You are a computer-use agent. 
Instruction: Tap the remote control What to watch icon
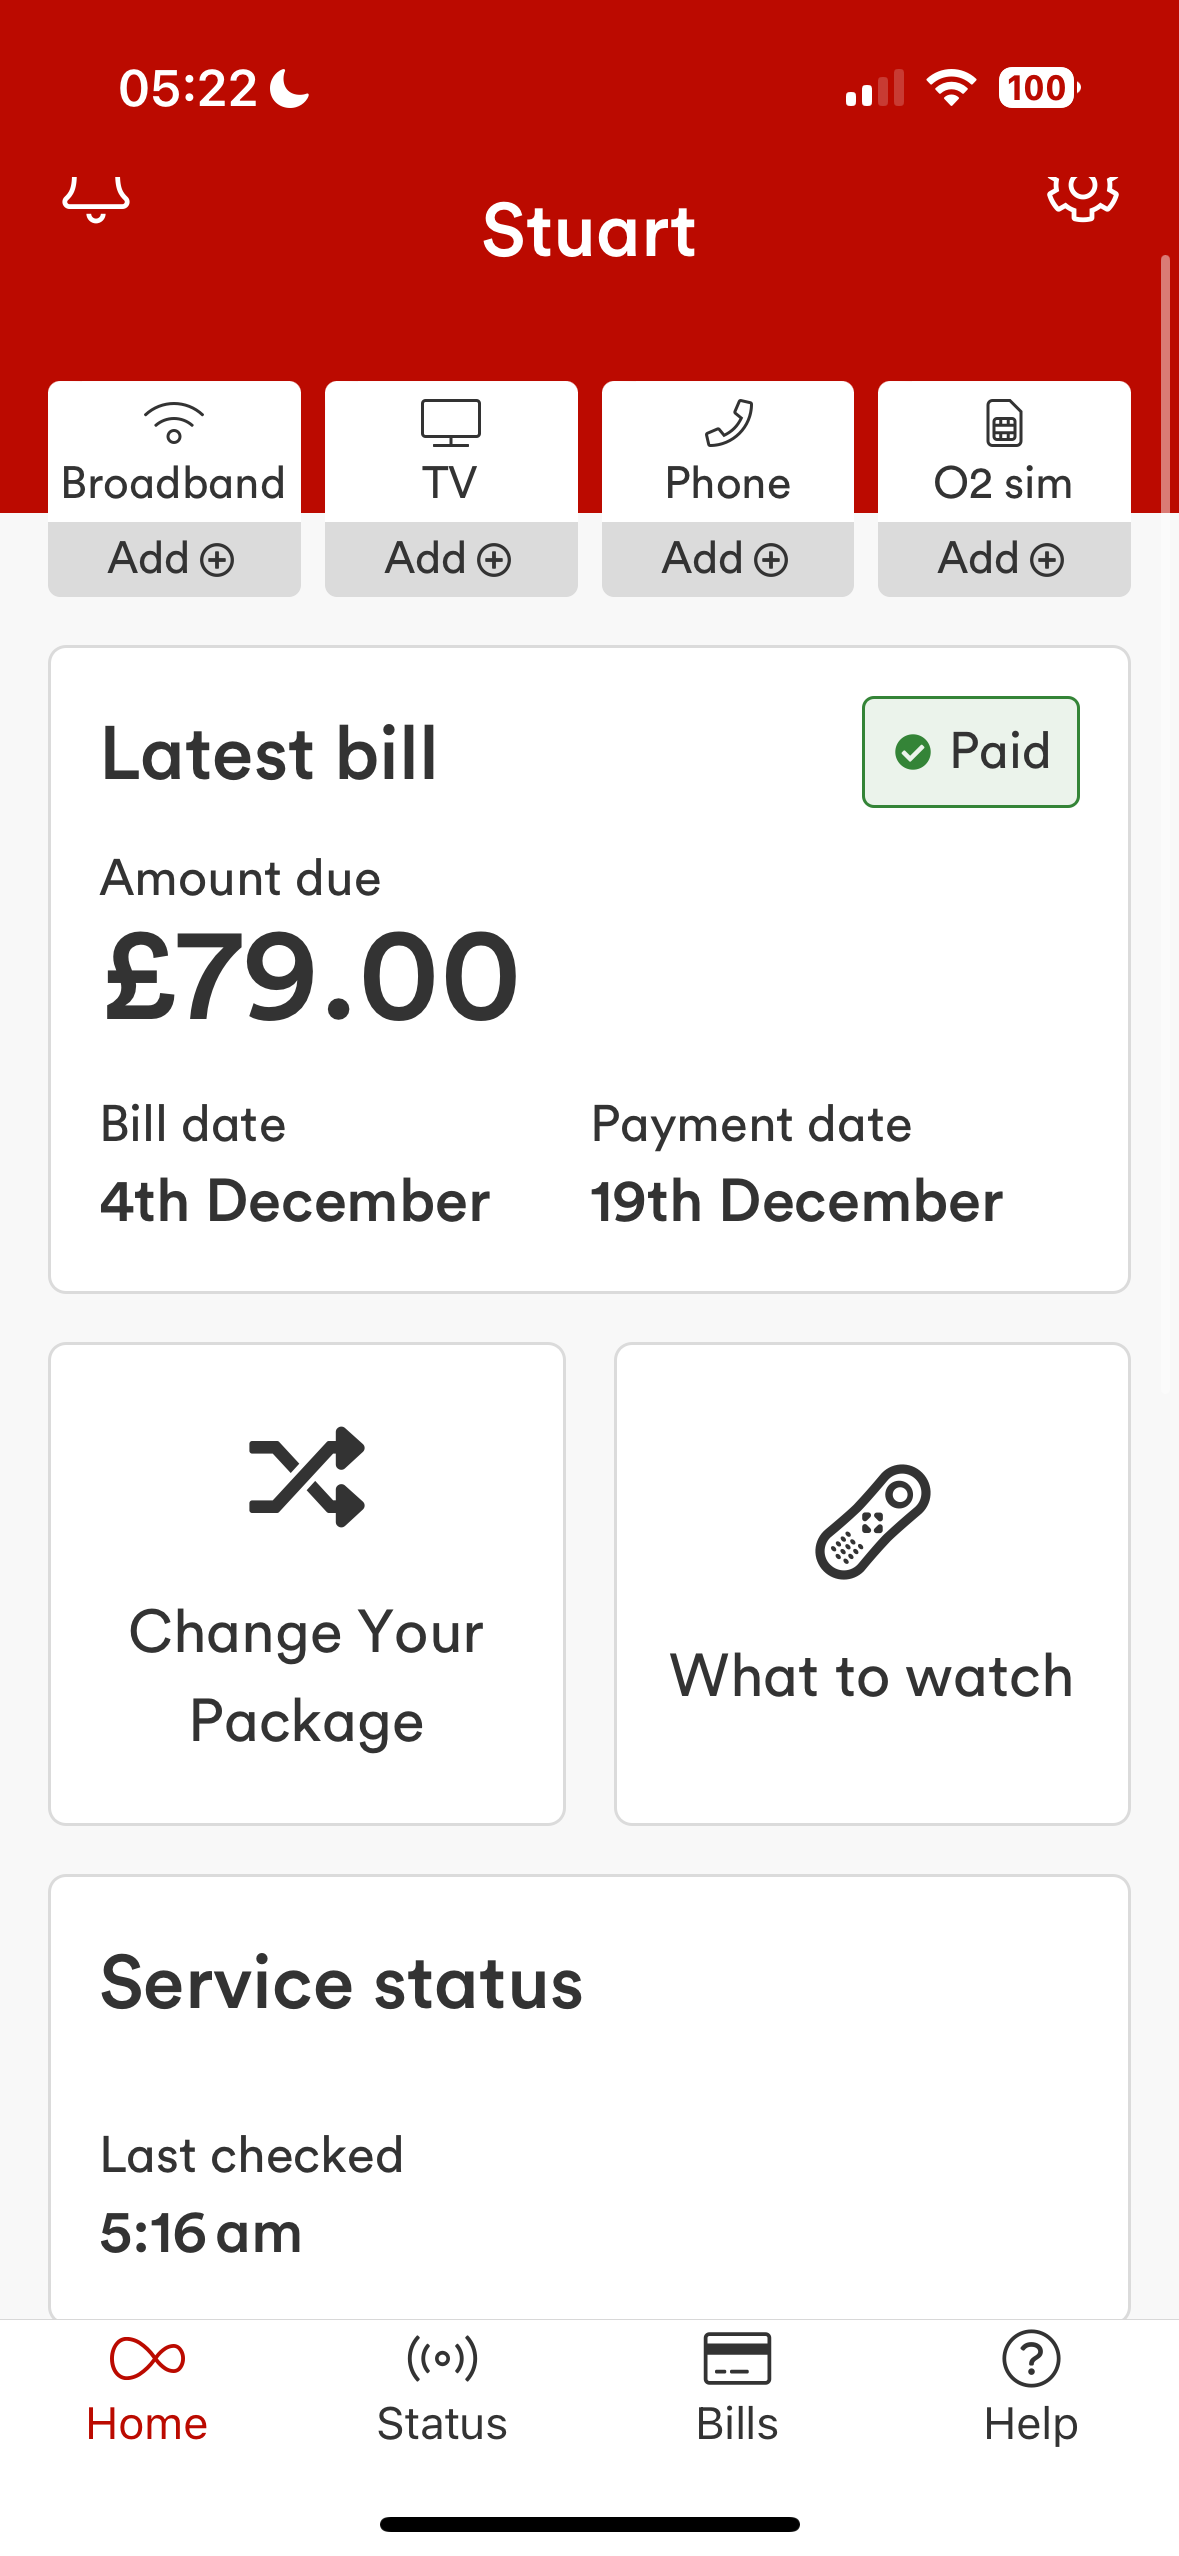click(x=873, y=1521)
